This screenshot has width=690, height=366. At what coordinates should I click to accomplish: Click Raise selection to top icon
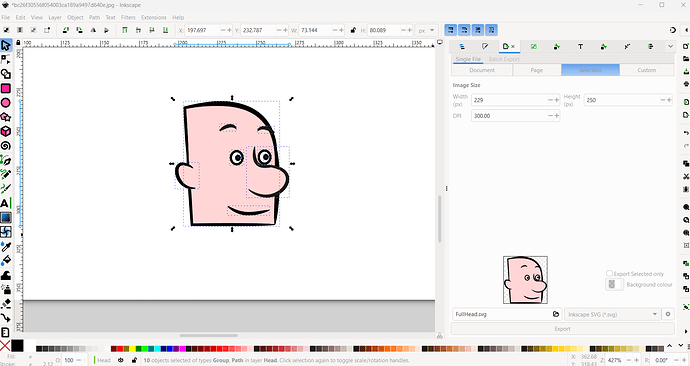pyautogui.click(x=125, y=30)
